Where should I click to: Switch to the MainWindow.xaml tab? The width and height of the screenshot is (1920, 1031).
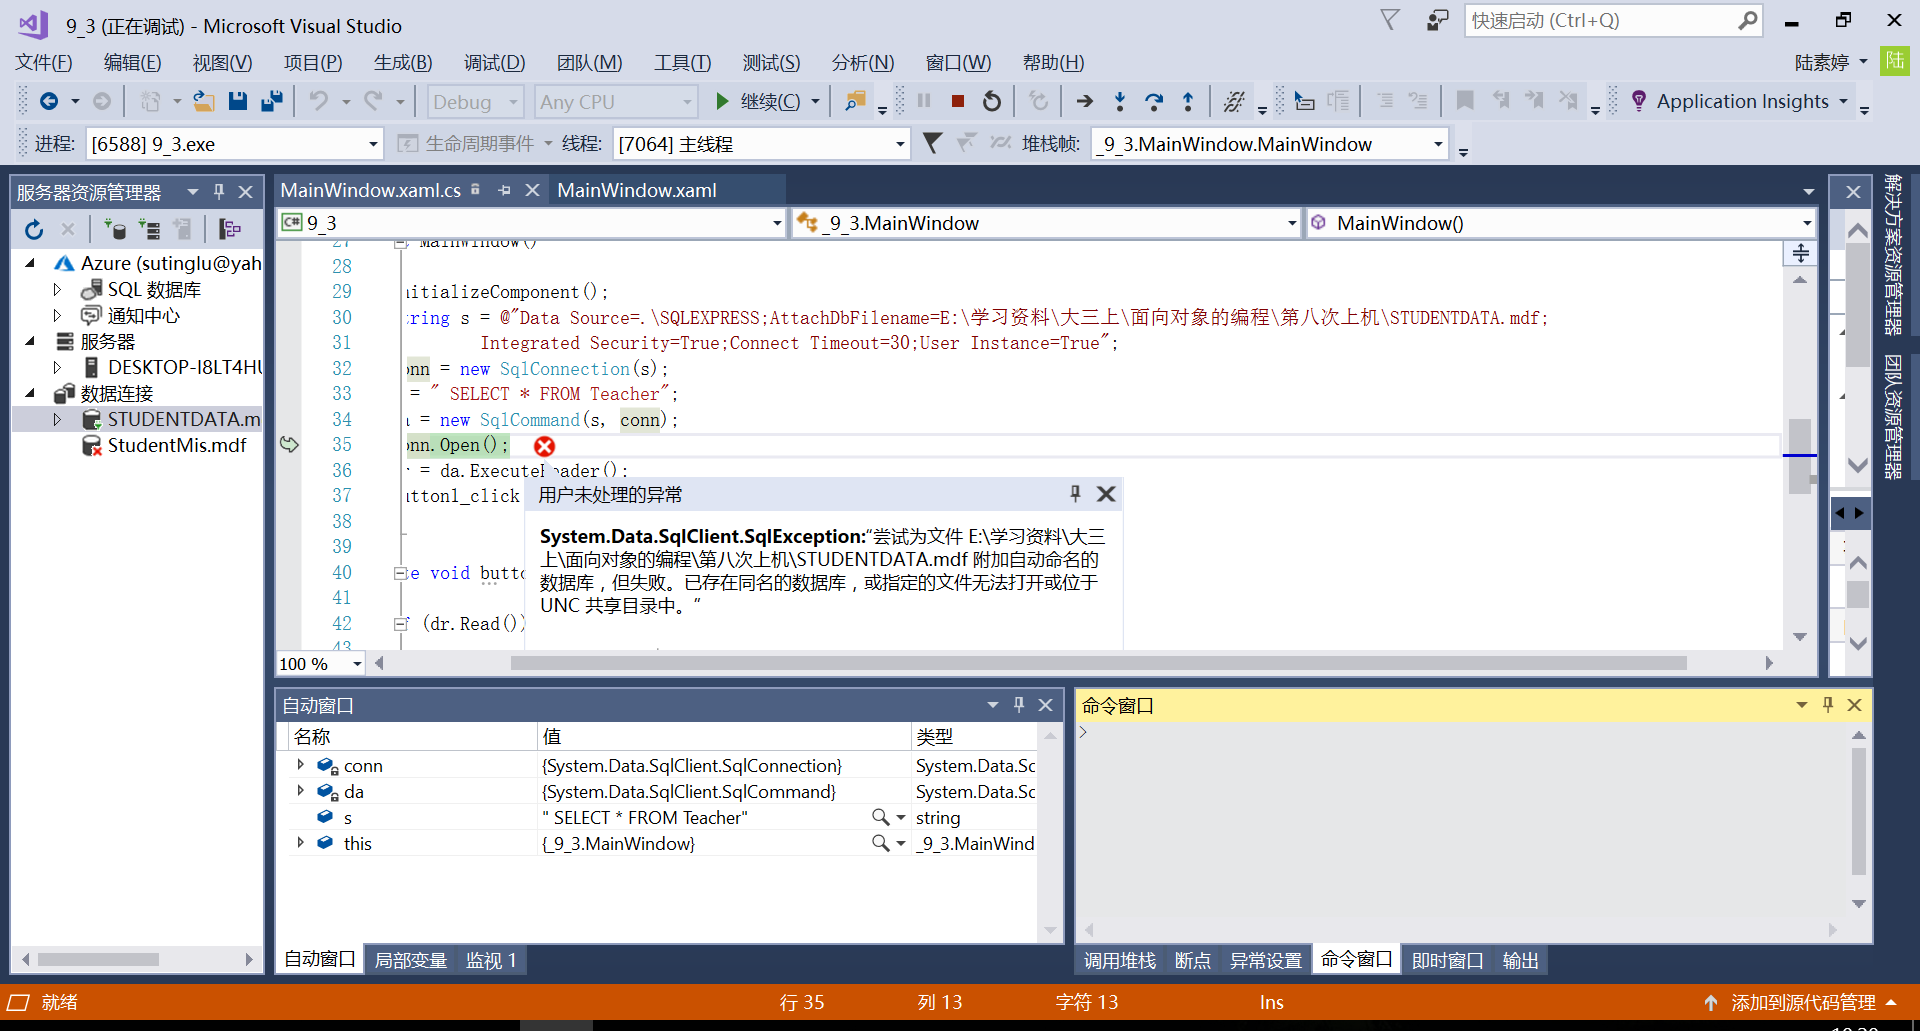coord(637,190)
